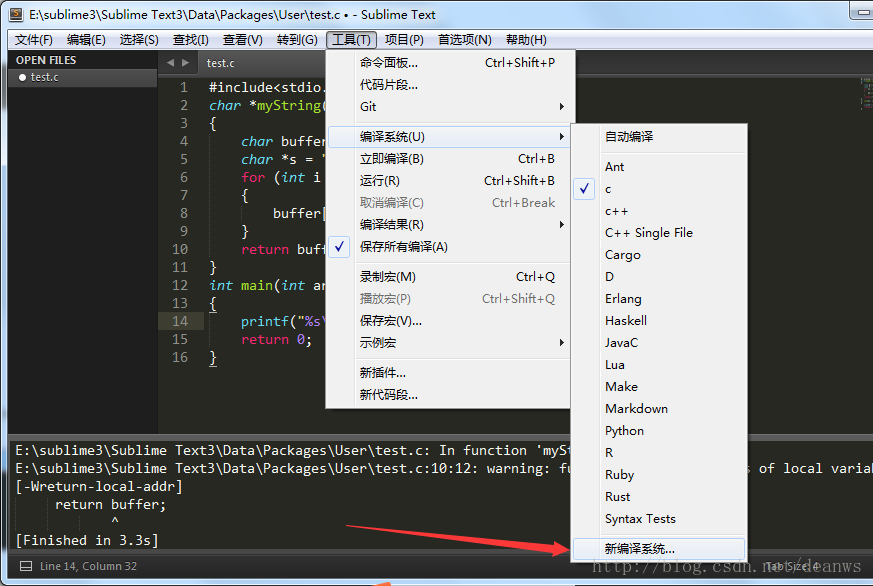Choose 新代码段... menu entry
Viewport: 873px width, 586px height.
point(448,395)
